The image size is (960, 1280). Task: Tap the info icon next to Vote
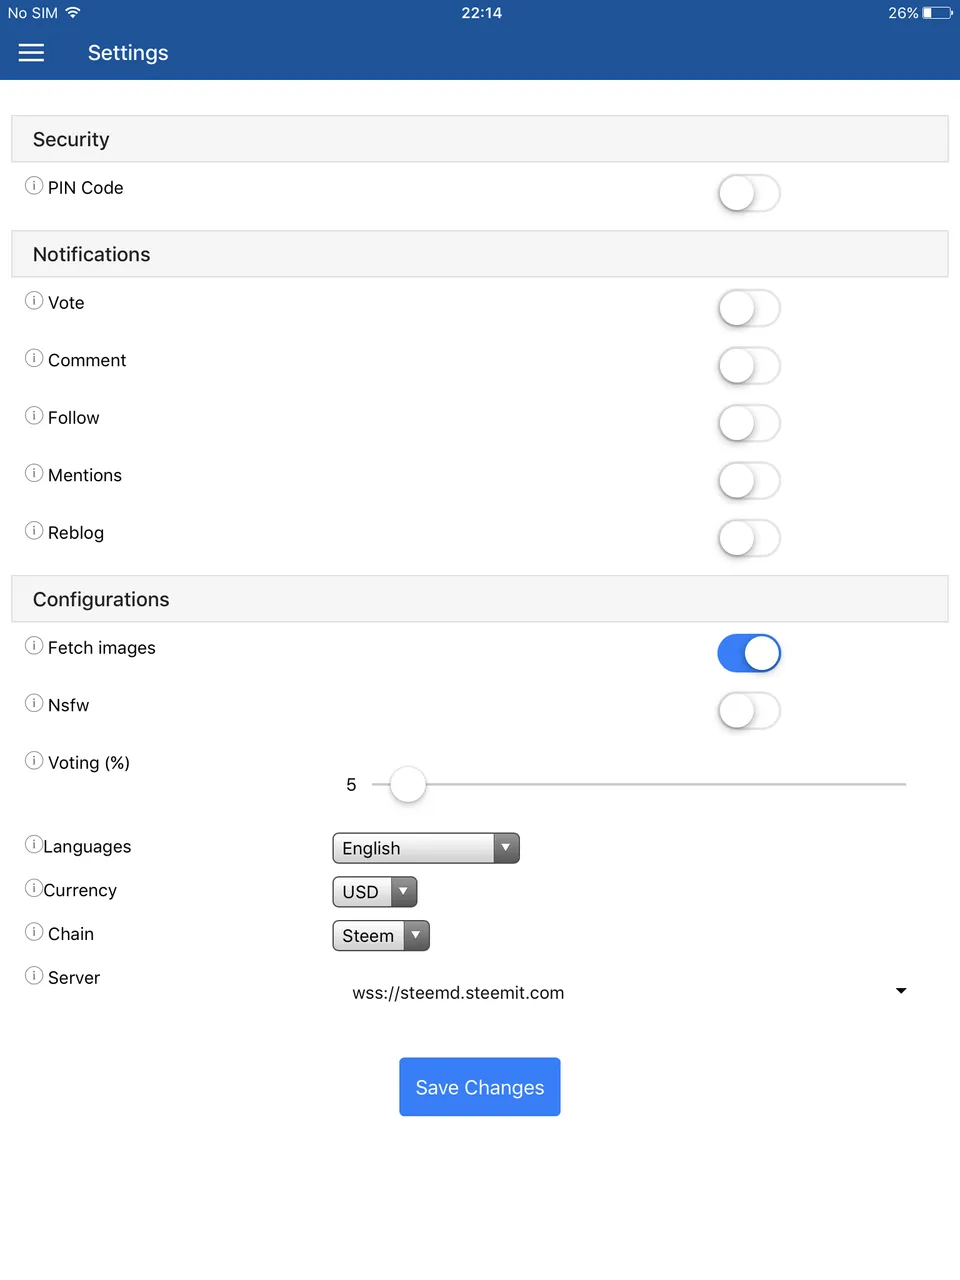(x=34, y=301)
